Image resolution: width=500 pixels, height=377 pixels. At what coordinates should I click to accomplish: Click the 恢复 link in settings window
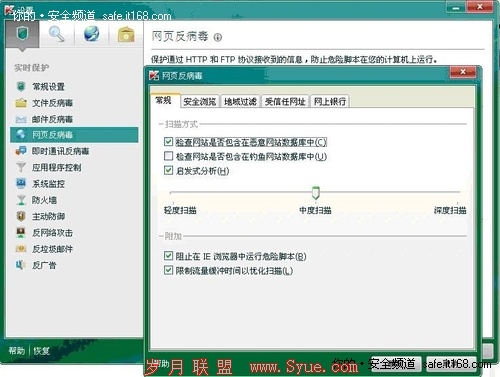click(41, 351)
